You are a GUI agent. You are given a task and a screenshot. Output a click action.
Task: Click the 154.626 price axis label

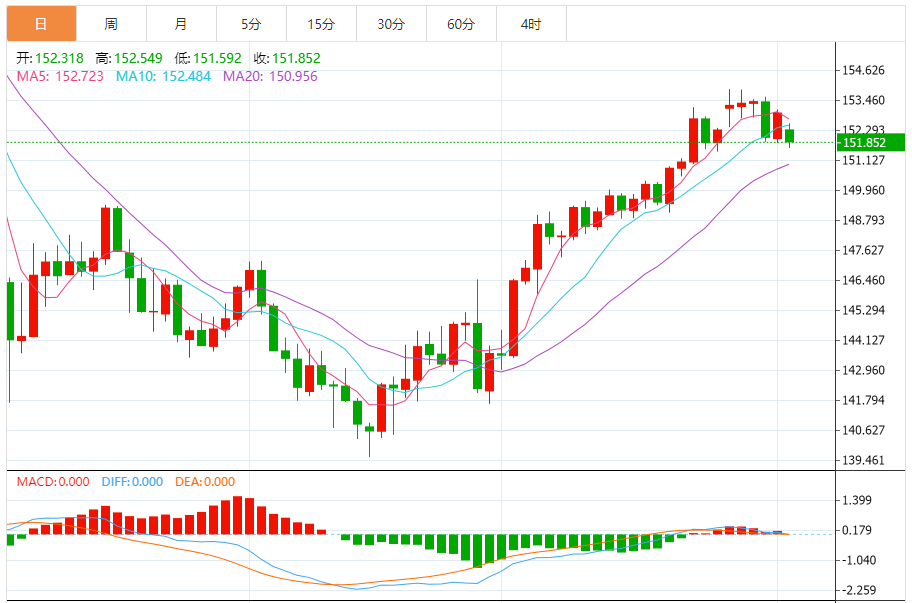[863, 70]
